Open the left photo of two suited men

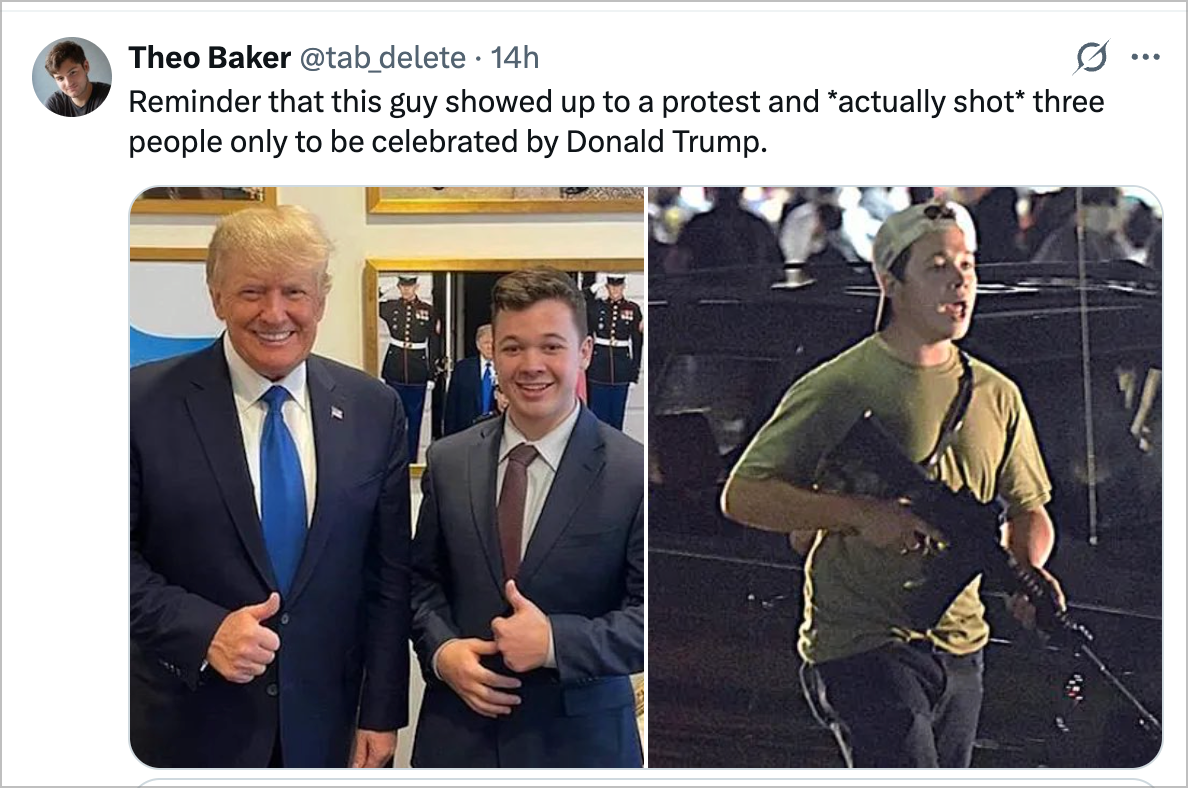point(387,477)
